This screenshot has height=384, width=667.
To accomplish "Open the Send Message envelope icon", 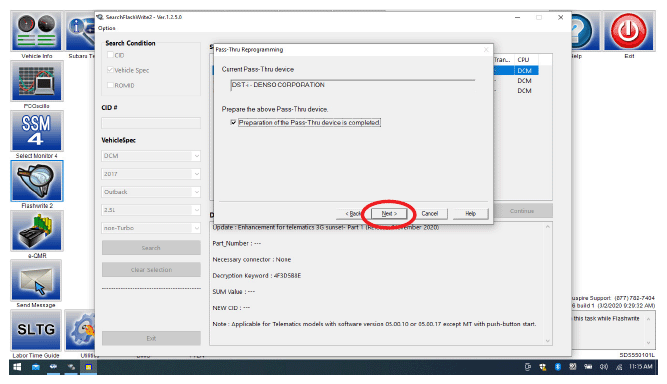I will tap(37, 281).
